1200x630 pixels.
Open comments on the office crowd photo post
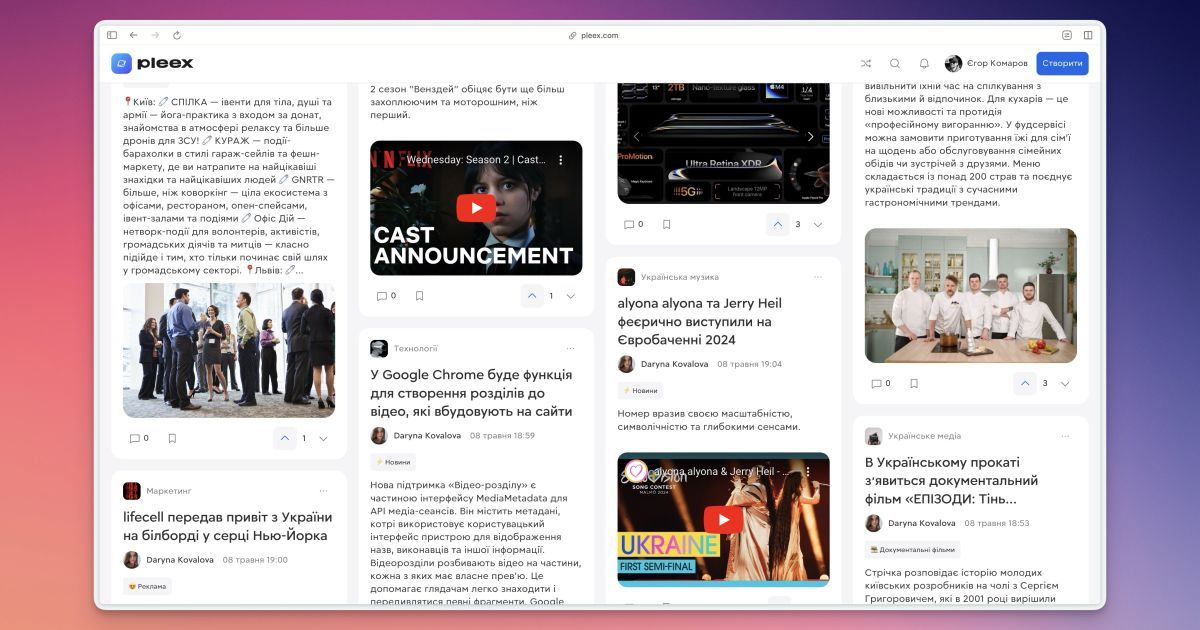tap(139, 438)
